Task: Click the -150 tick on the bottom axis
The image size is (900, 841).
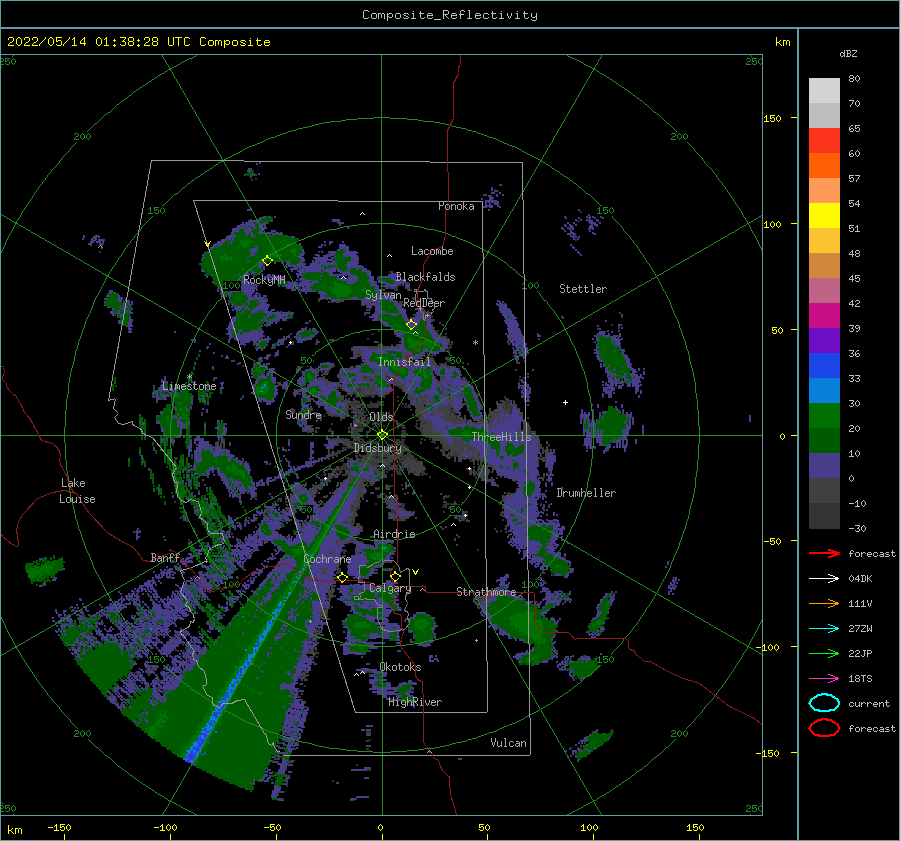Action: (x=59, y=827)
